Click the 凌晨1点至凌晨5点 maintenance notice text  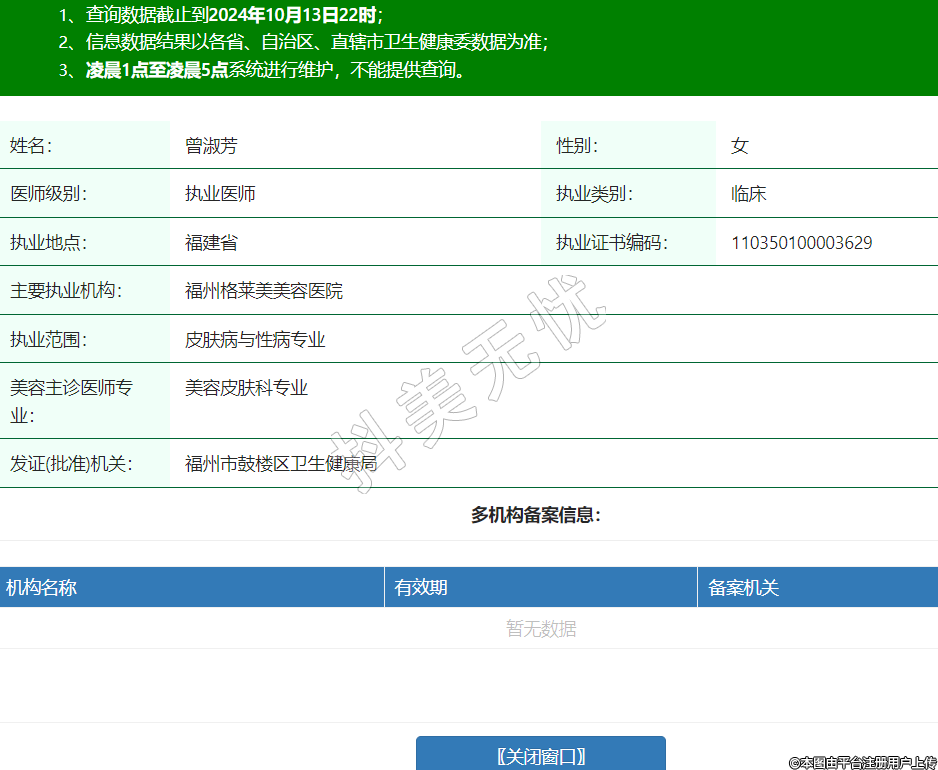pyautogui.click(x=157, y=70)
